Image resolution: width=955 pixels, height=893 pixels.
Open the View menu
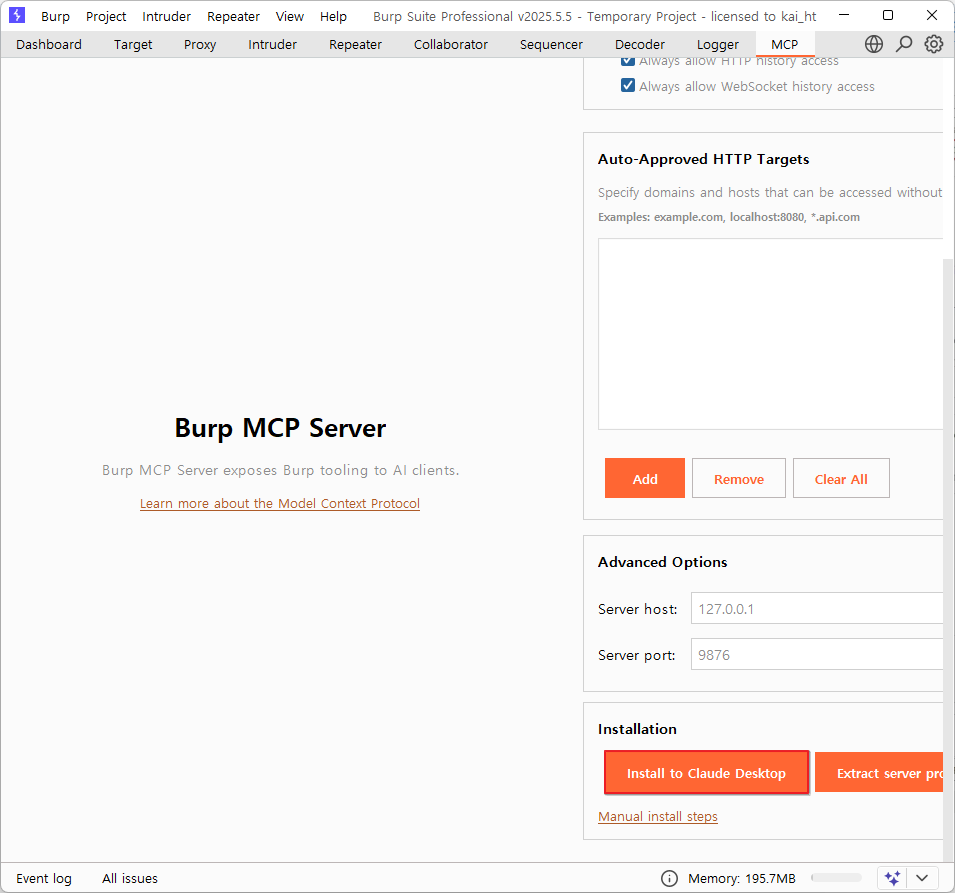click(289, 16)
